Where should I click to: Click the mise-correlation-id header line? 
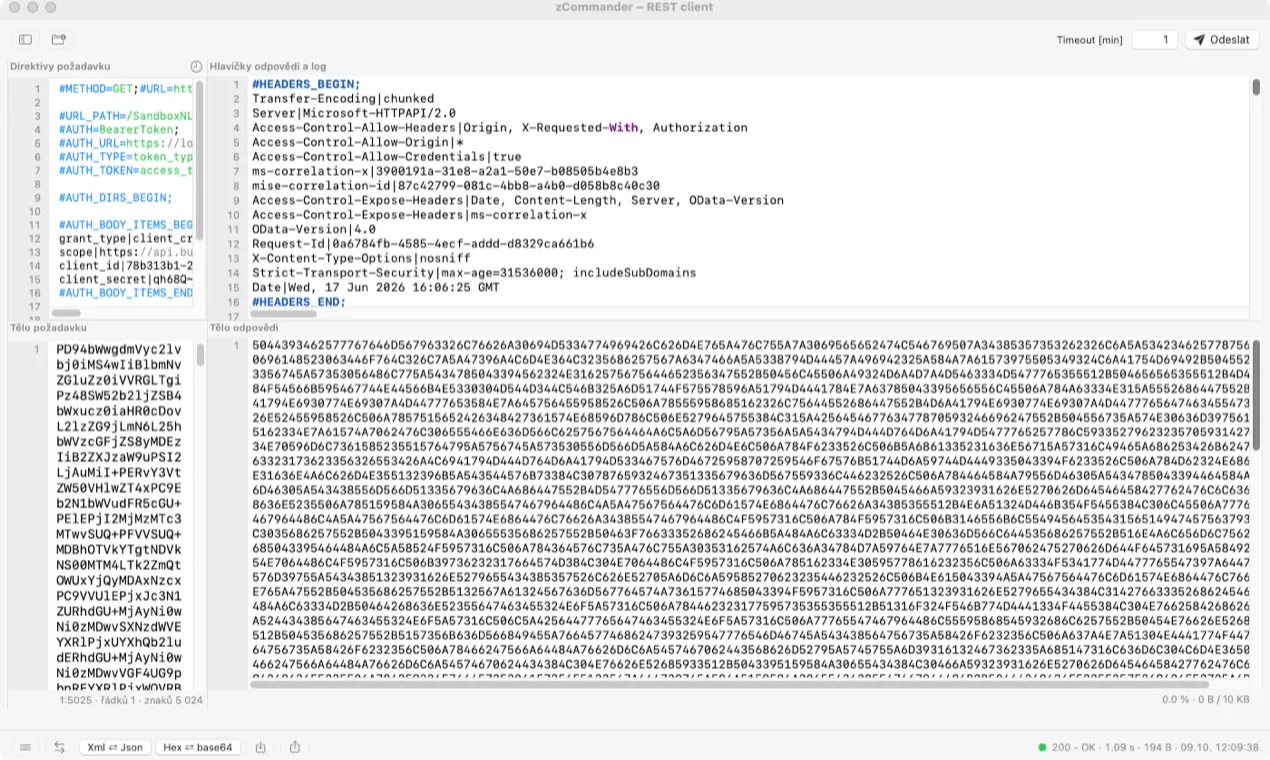click(456, 186)
